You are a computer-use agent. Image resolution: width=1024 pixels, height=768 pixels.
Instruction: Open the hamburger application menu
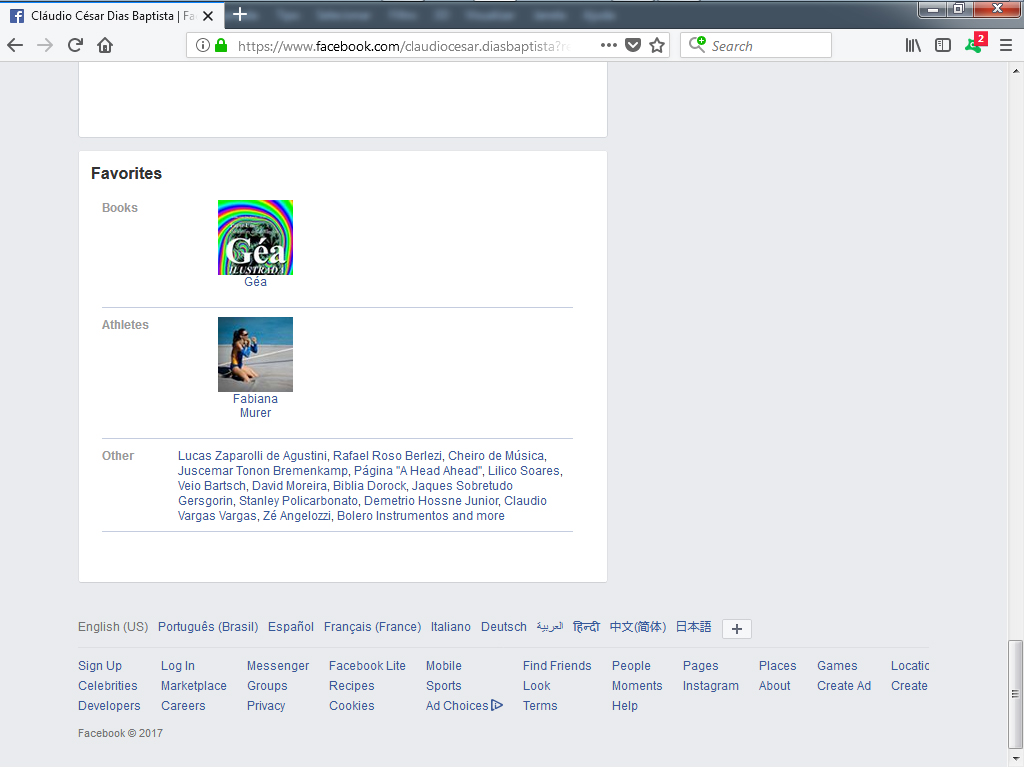(1006, 45)
